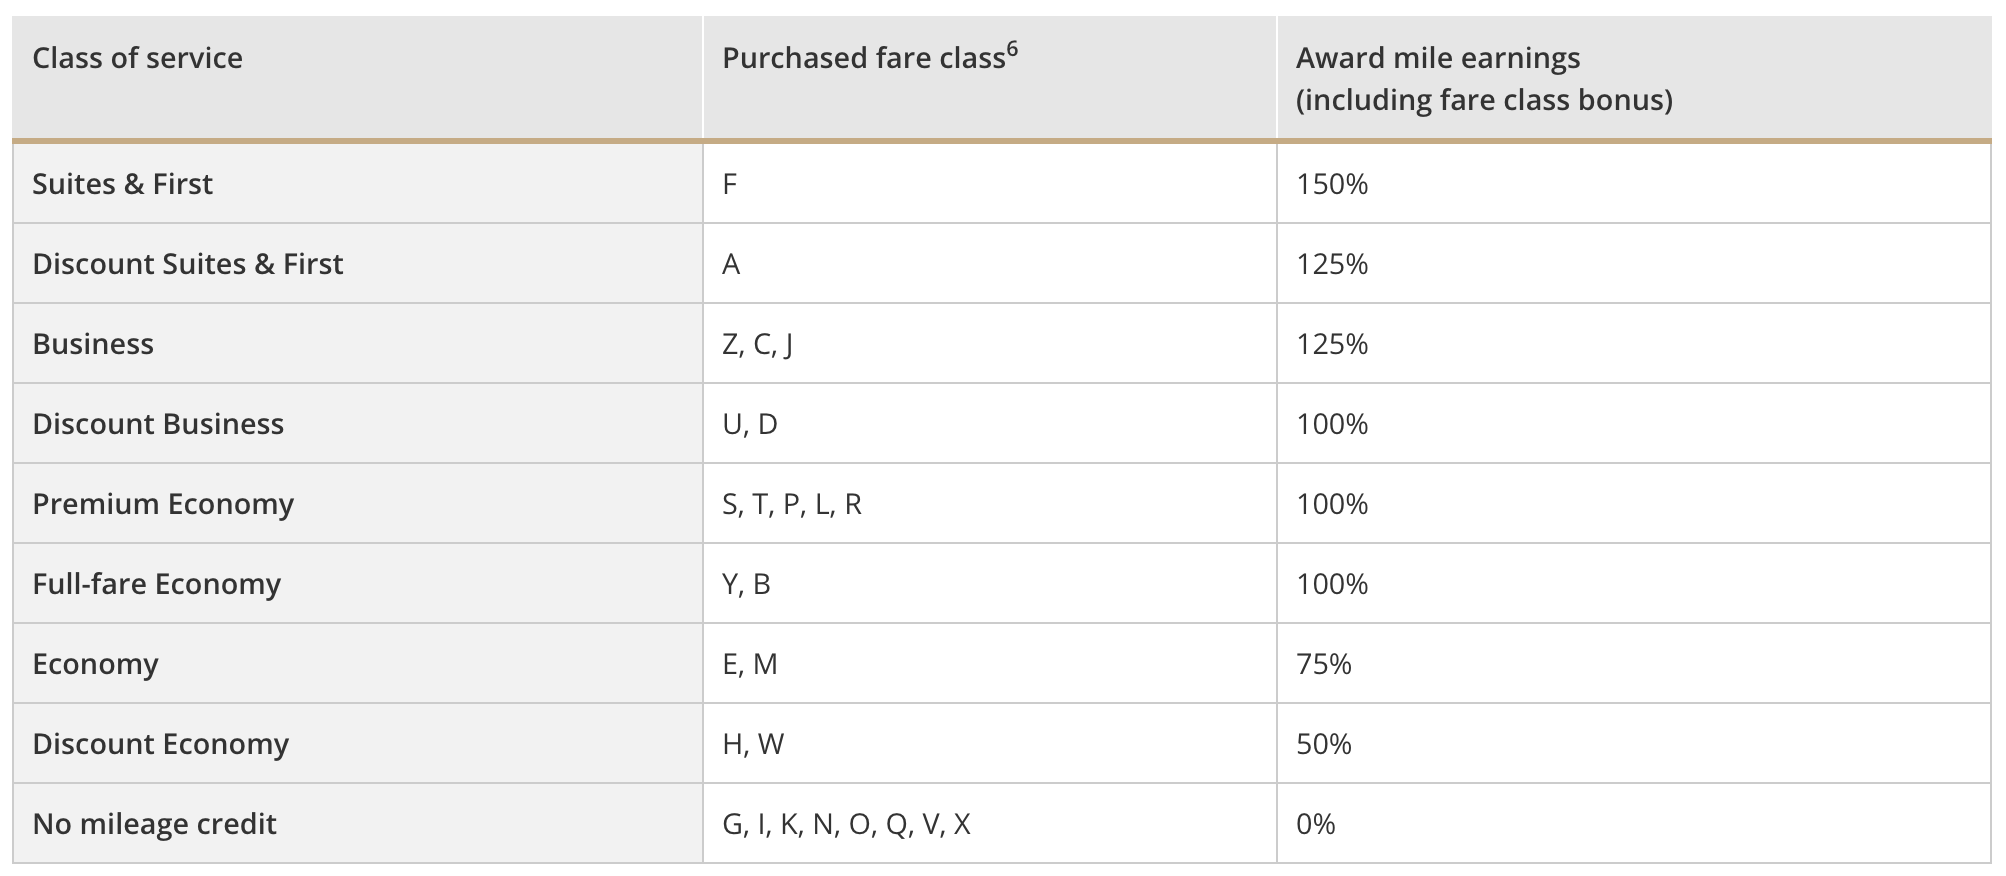This screenshot has width=2006, height=876.
Task: Click fare class 'E, M' cell
Action: pyautogui.click(x=749, y=664)
